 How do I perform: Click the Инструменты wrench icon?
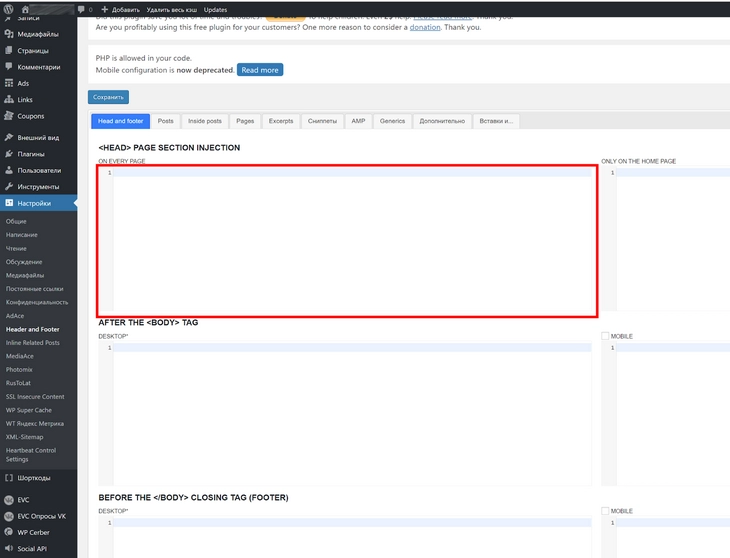click(x=8, y=186)
